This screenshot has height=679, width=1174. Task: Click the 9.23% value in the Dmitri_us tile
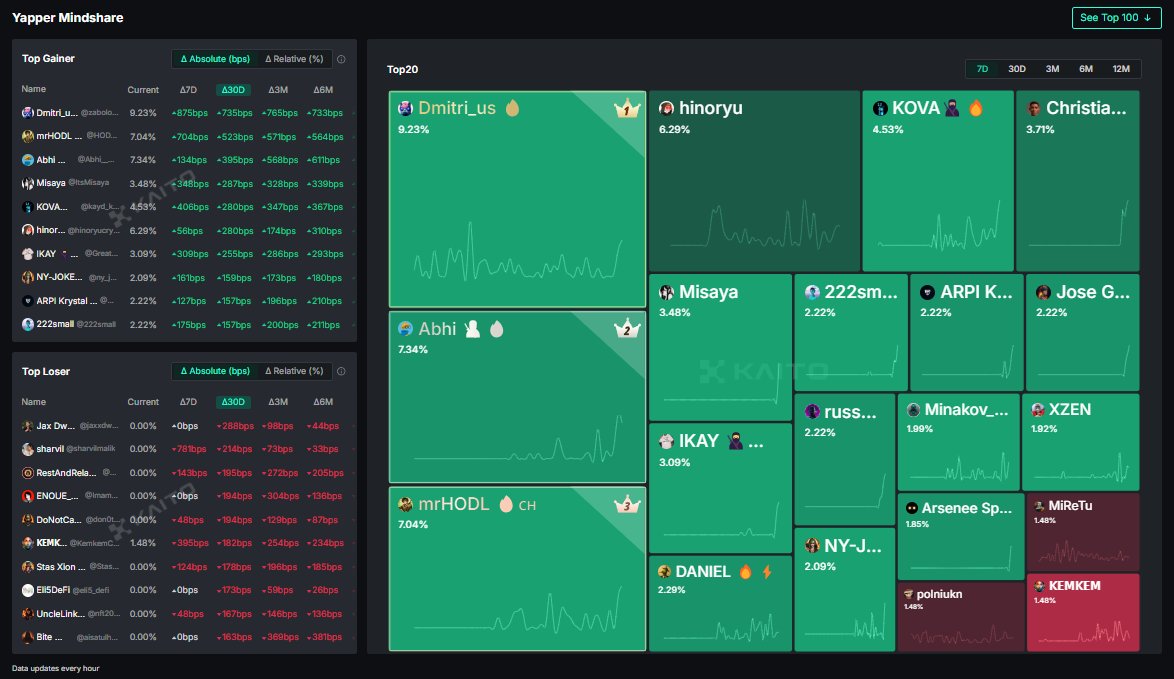tap(413, 130)
